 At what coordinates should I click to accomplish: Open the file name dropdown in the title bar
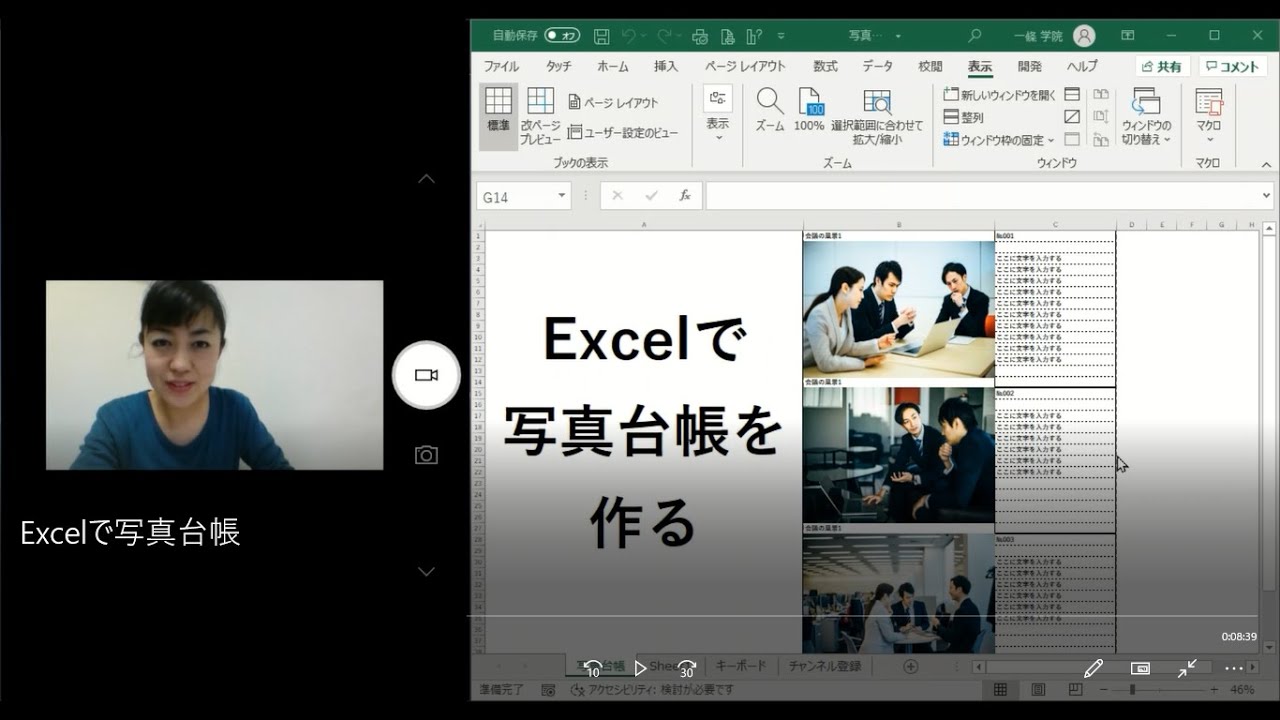tap(898, 36)
